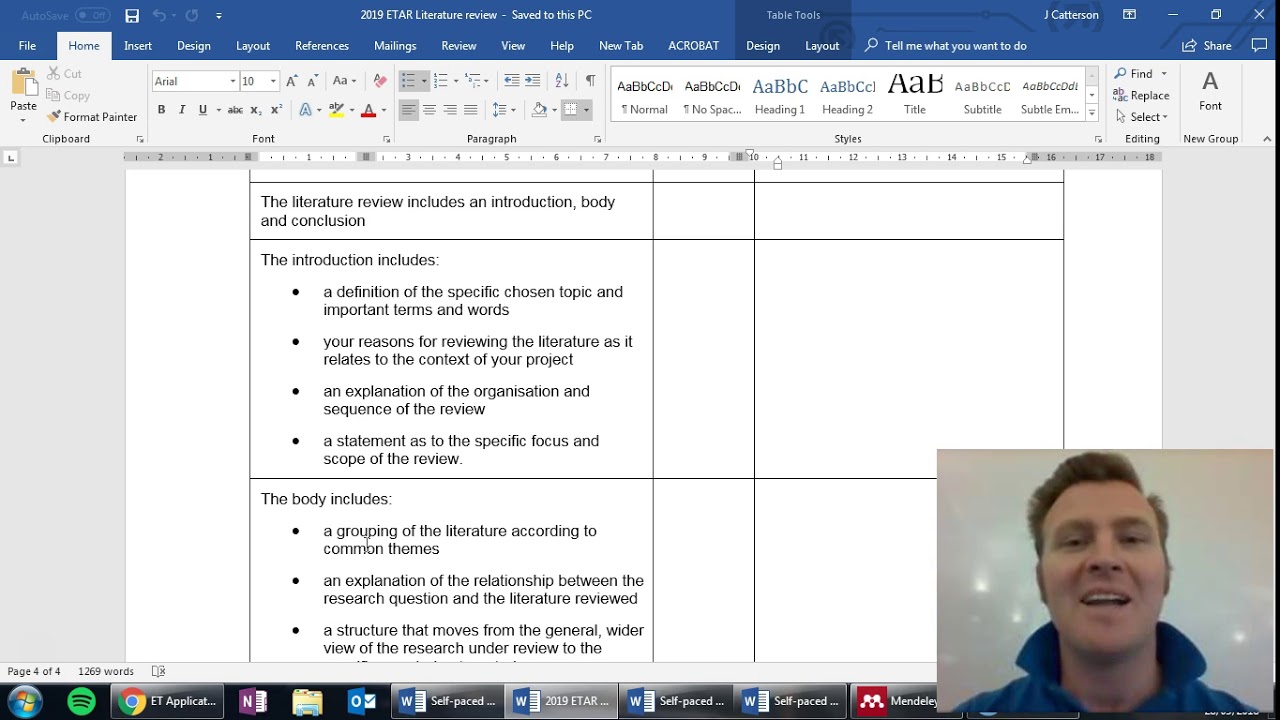The width and height of the screenshot is (1280, 720).
Task: Toggle bold formatting
Action: 161,110
